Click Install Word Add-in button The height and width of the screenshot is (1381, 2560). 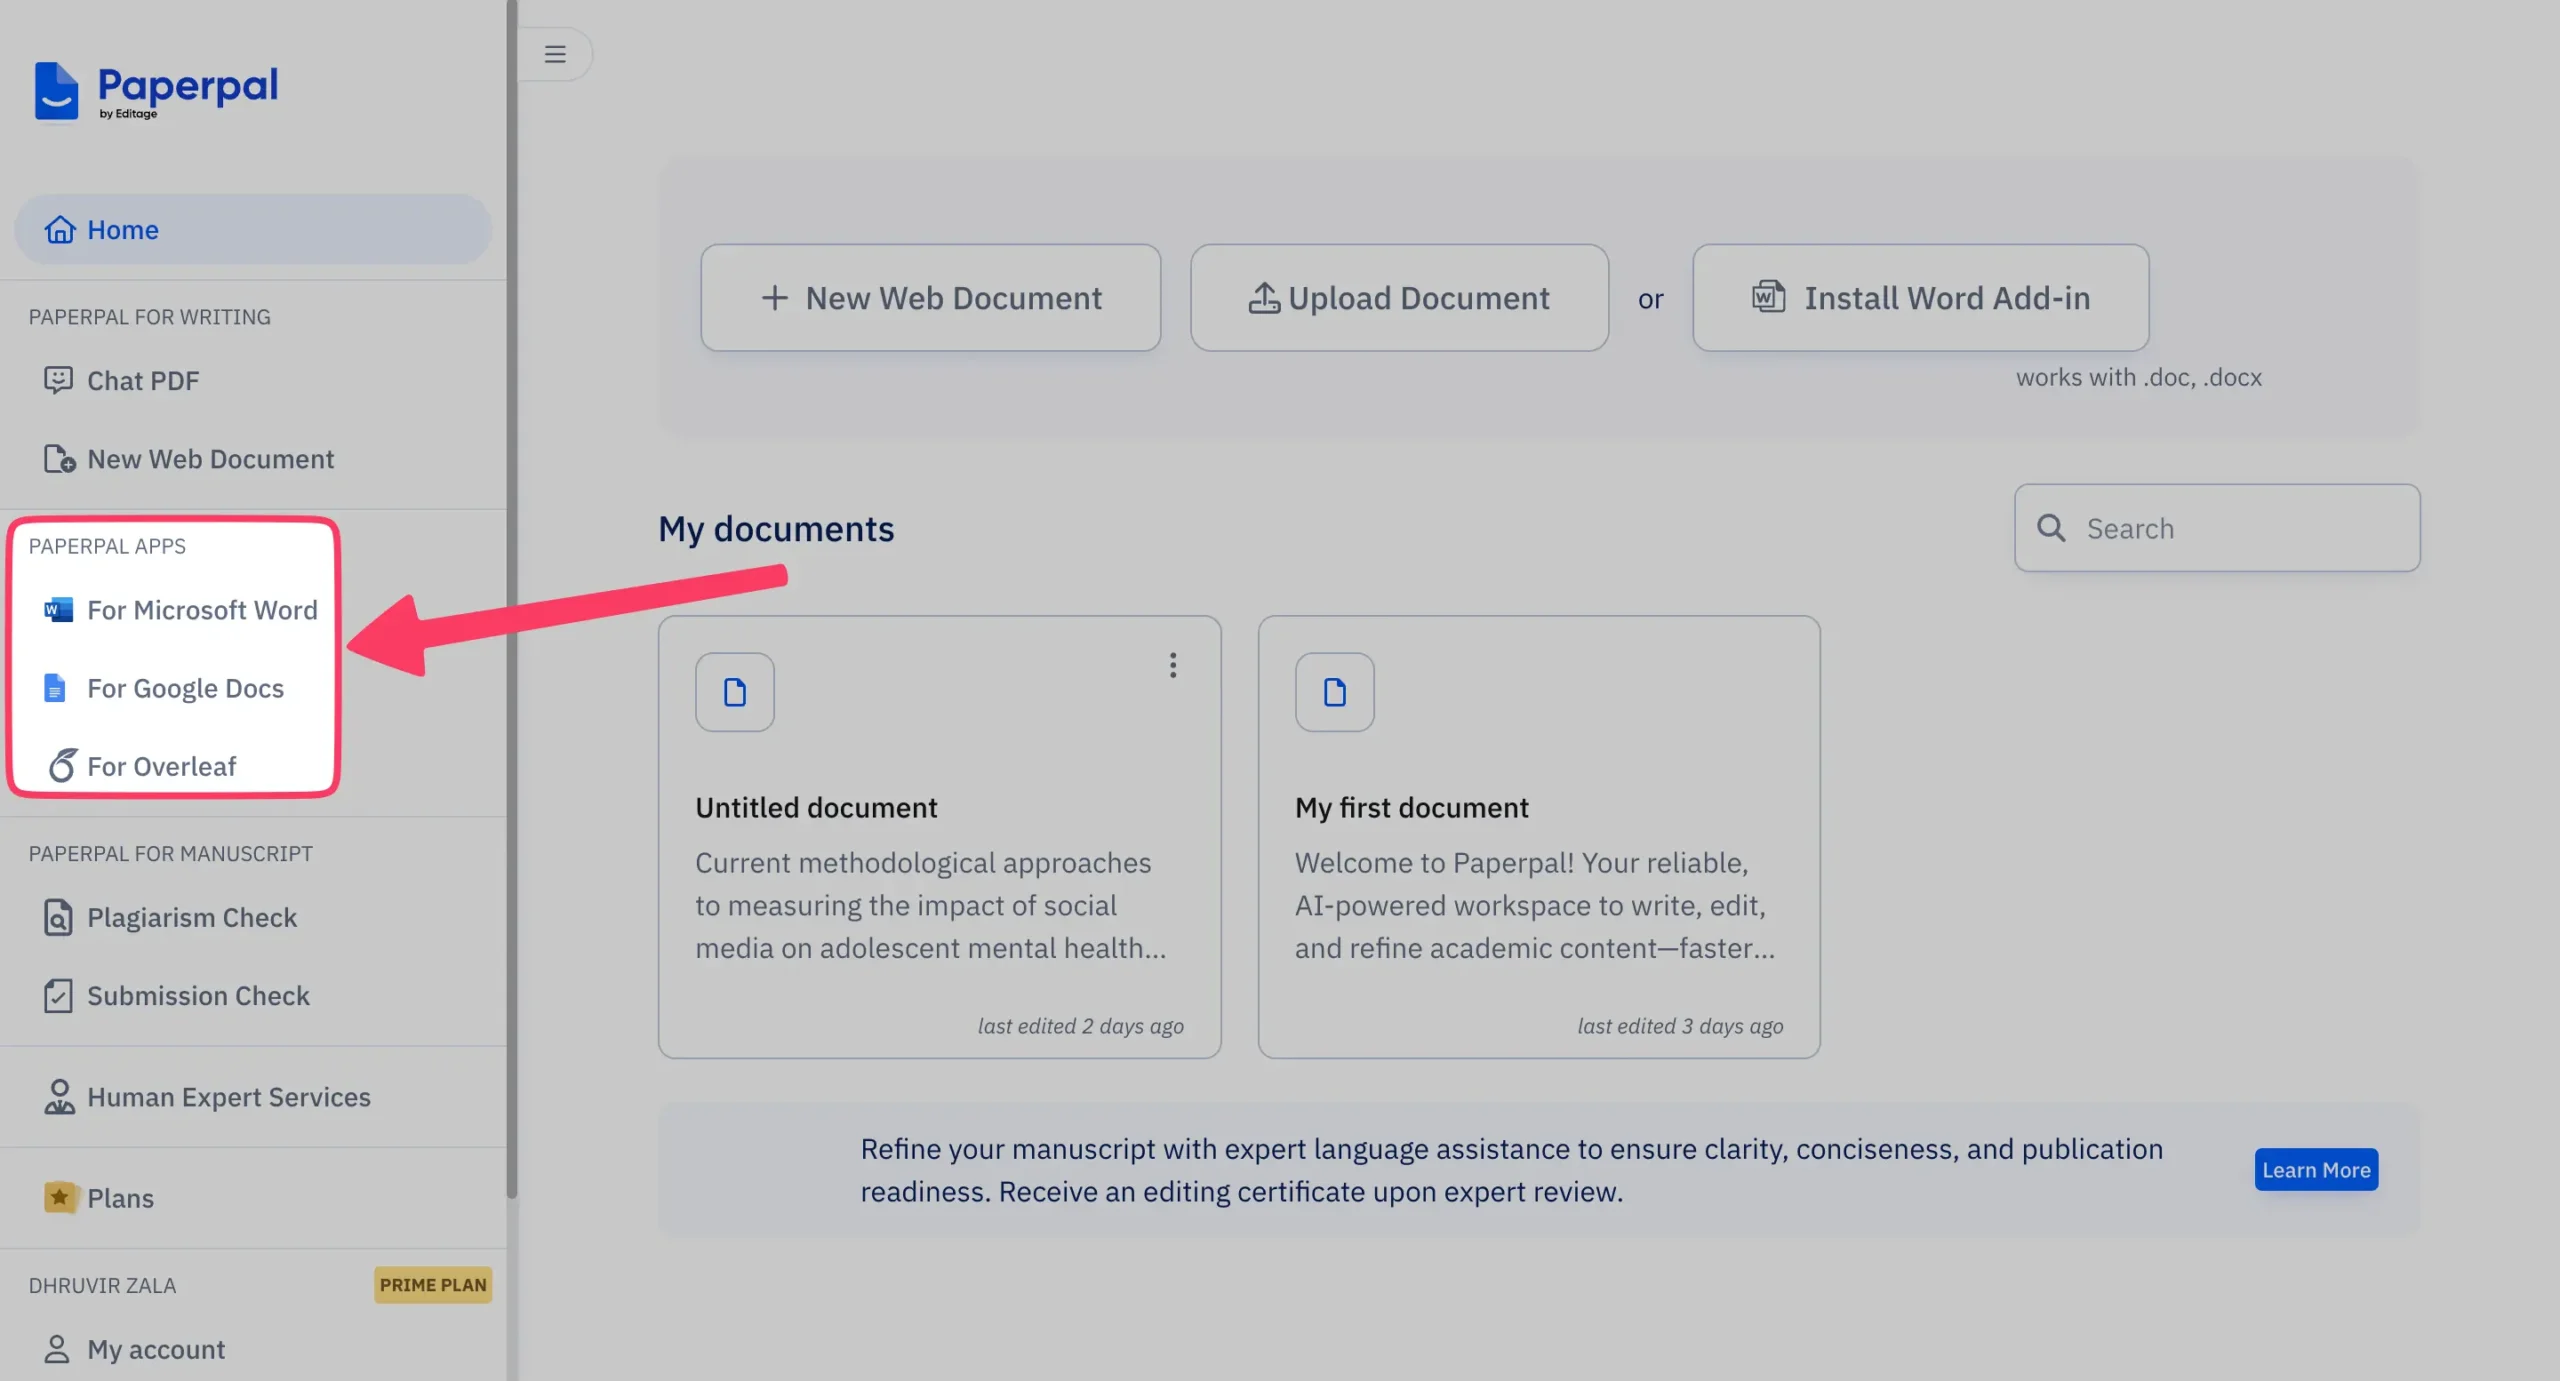pos(1921,298)
